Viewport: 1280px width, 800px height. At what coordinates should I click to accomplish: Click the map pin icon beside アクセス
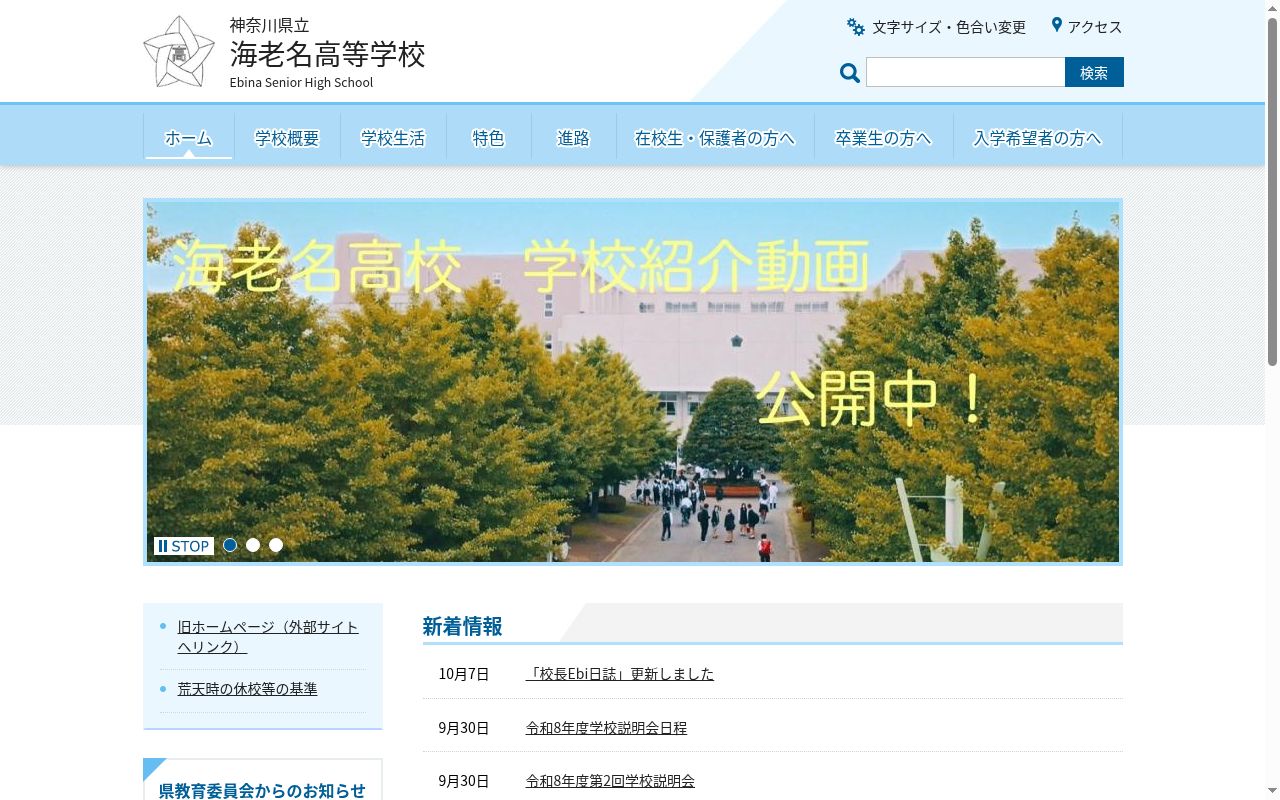(1056, 25)
